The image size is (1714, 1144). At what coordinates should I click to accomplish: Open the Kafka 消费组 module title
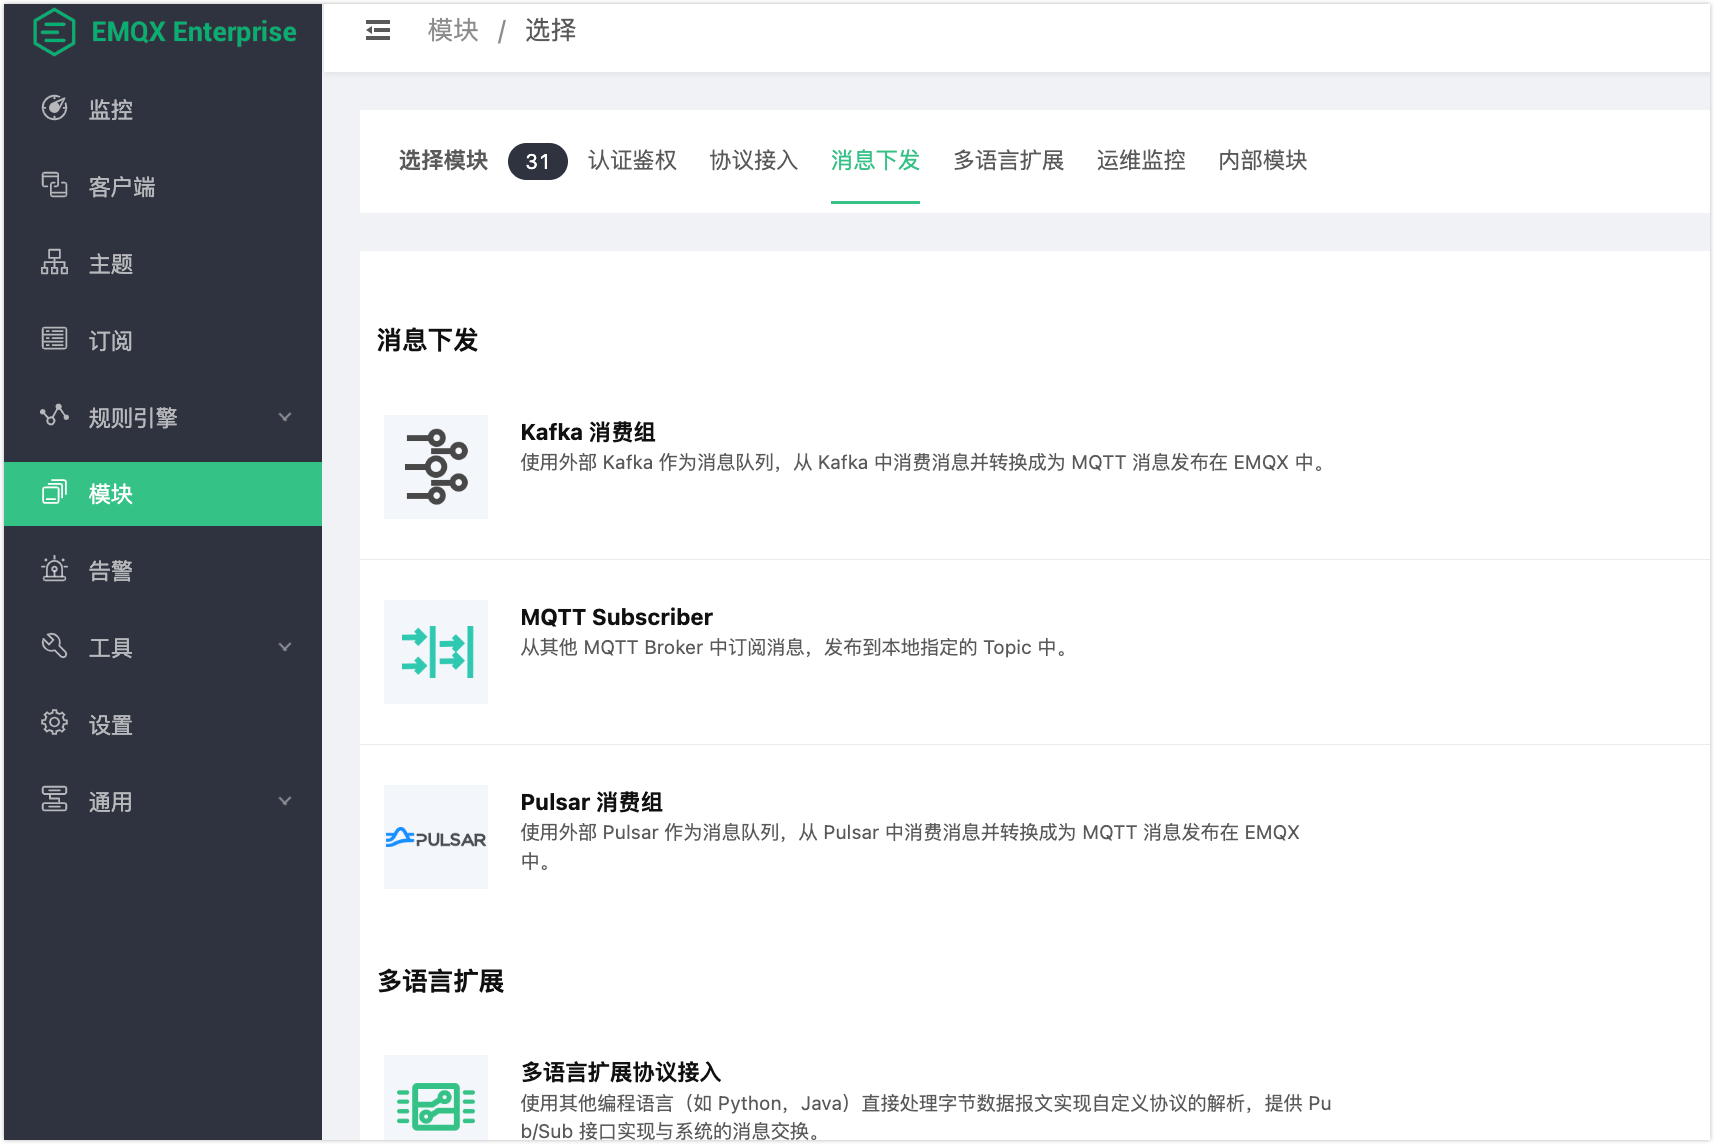point(588,432)
